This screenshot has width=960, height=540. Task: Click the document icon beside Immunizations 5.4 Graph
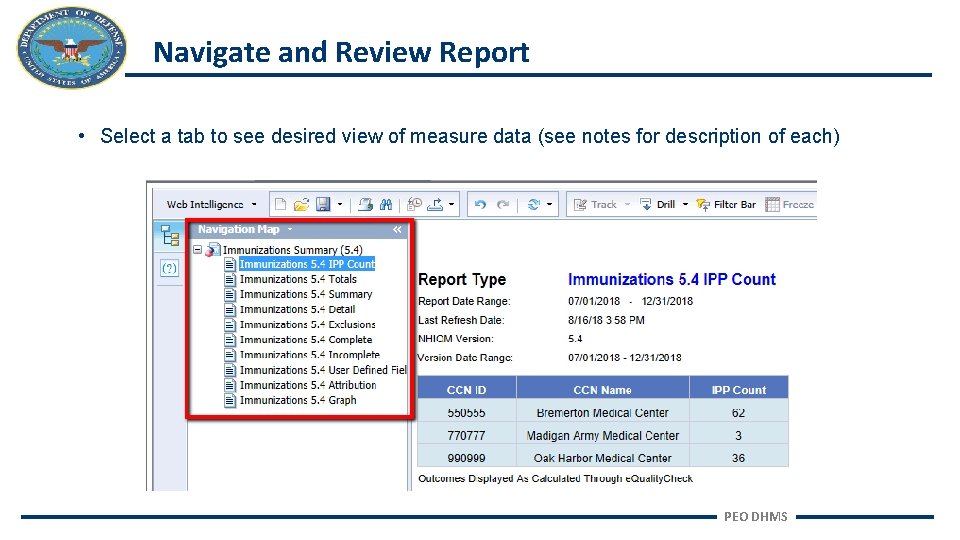(x=230, y=400)
